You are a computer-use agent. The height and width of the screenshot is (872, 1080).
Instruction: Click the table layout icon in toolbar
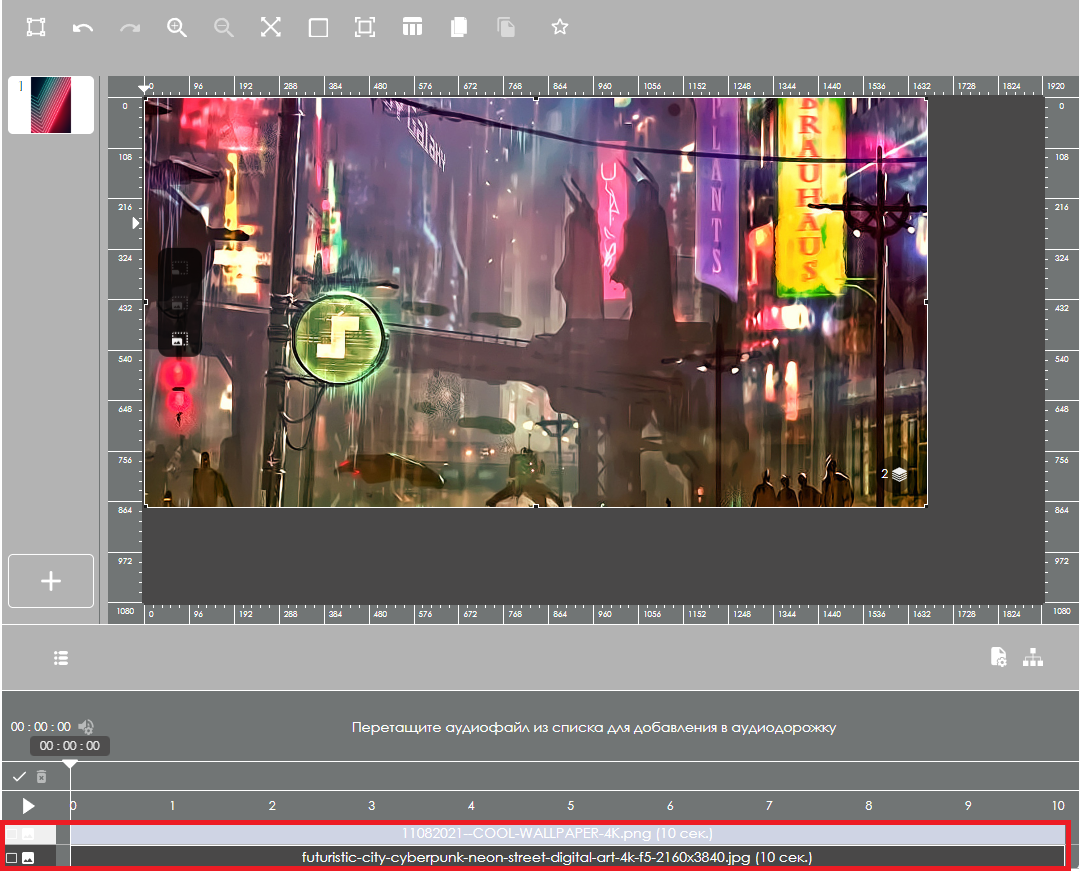click(412, 28)
